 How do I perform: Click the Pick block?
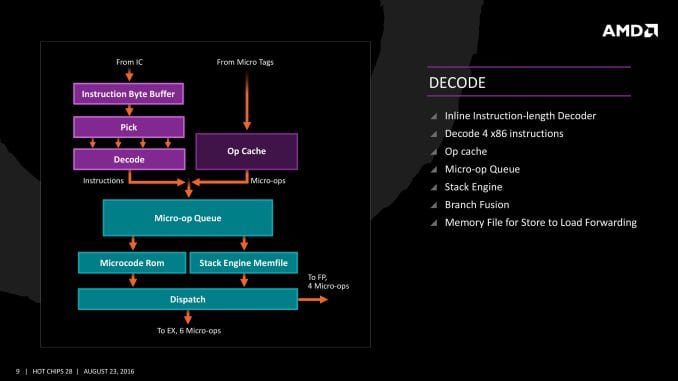tap(129, 127)
